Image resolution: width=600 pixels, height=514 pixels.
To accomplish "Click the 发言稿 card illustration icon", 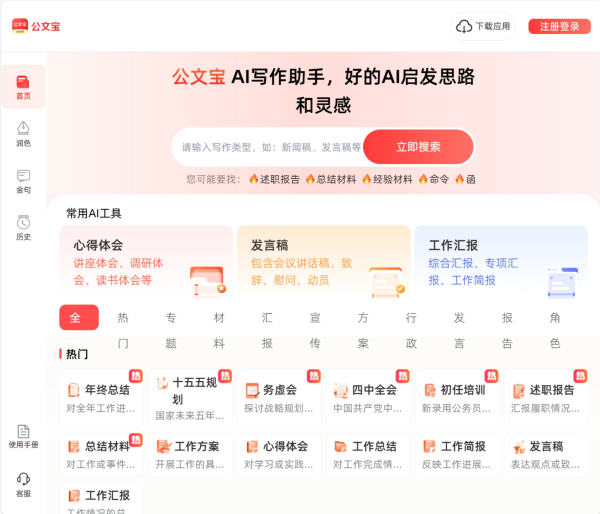I will click(386, 282).
